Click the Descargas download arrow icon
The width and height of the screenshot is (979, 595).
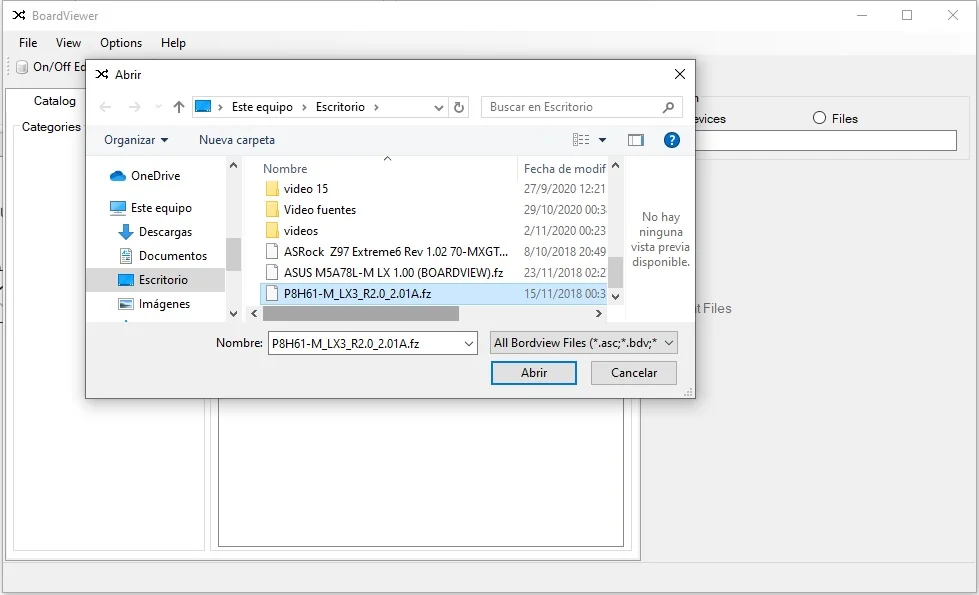coord(126,232)
